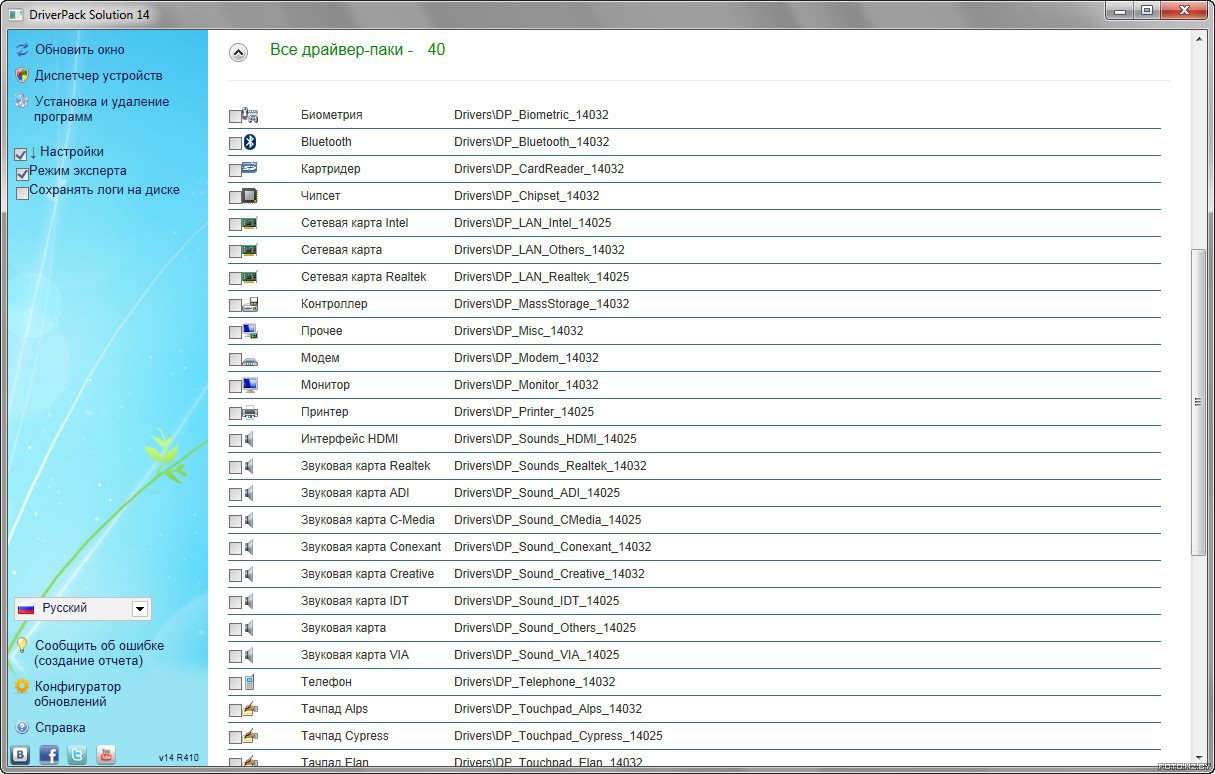
Task: Click the Все драйвер-паки - 40 heading
Action: point(358,50)
